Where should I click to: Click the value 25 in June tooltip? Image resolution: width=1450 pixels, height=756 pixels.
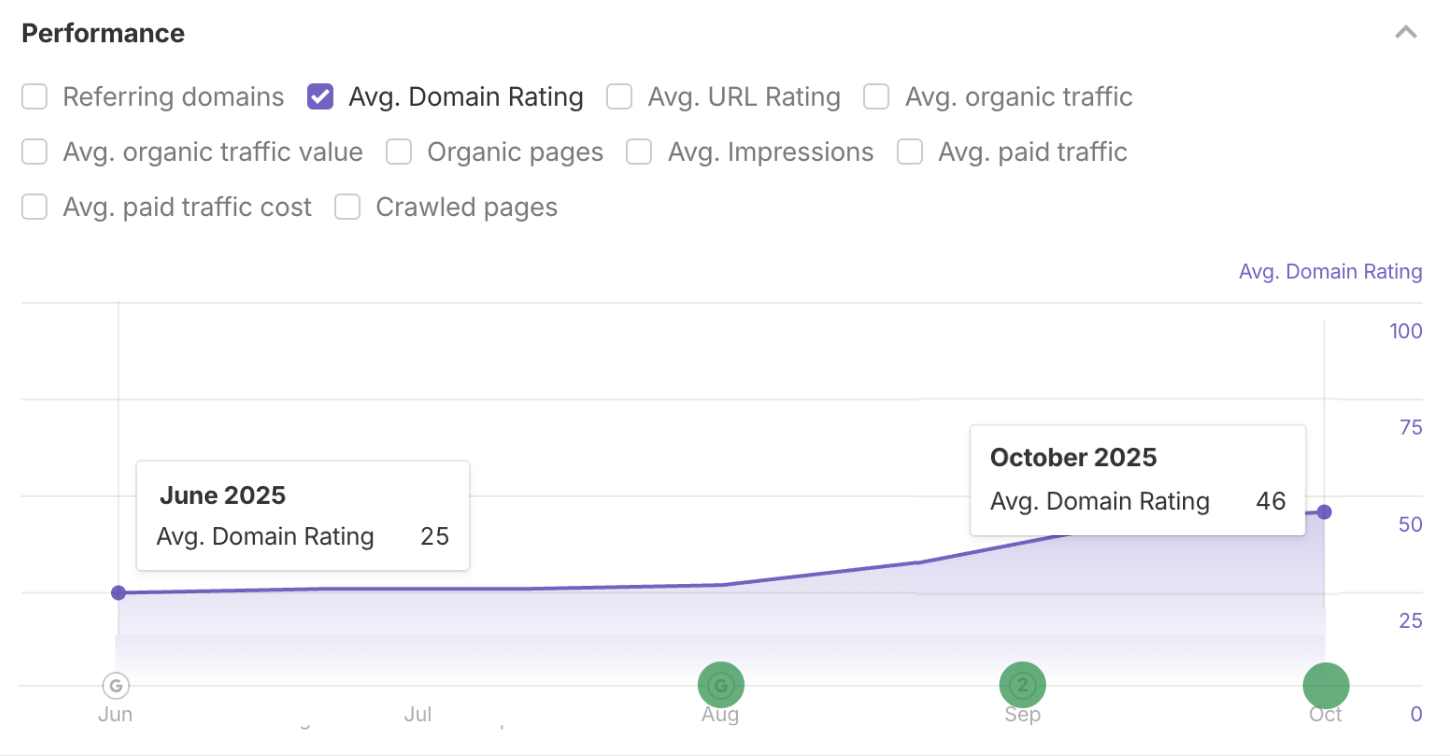(435, 537)
